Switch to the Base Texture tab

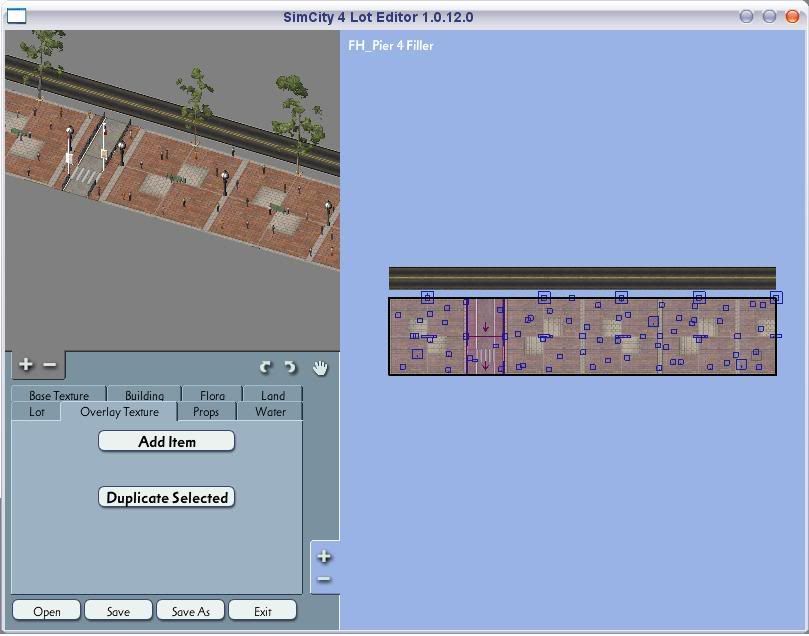[x=59, y=395]
